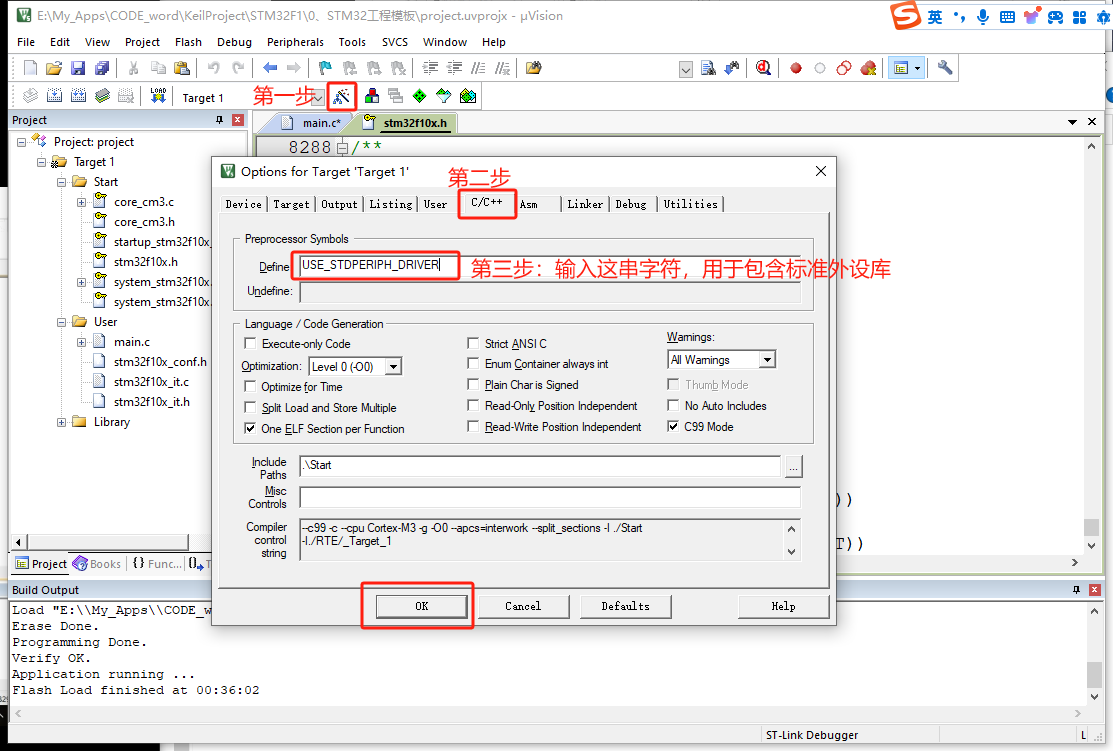Click the Cancel button

click(x=523, y=606)
